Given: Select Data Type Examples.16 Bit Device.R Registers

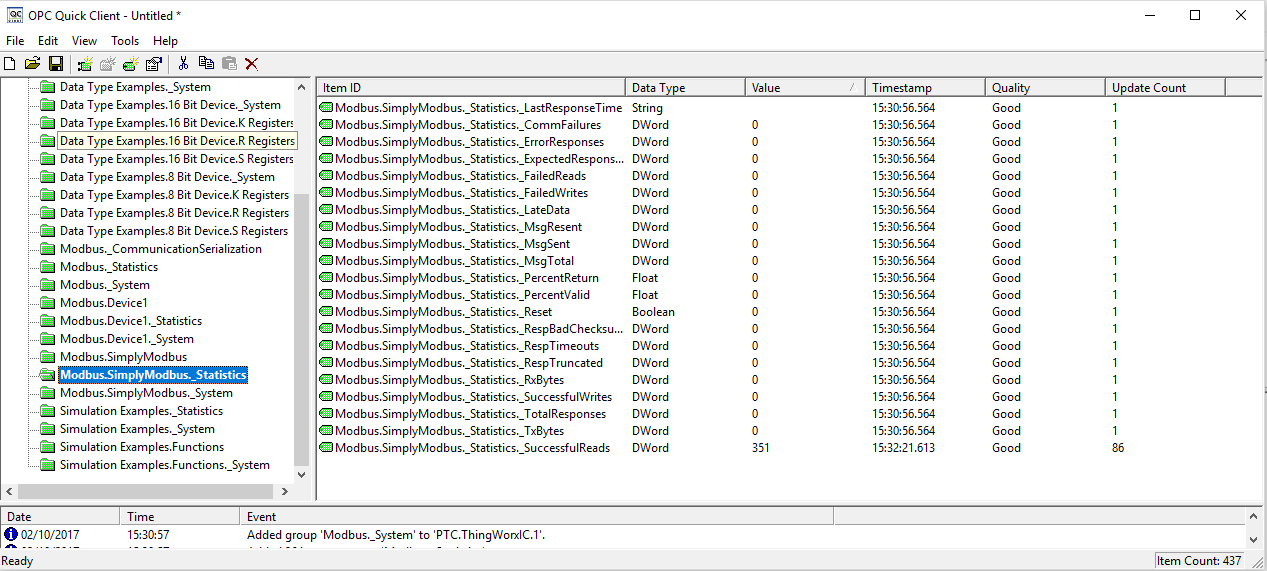Looking at the screenshot, I should tap(177, 141).
